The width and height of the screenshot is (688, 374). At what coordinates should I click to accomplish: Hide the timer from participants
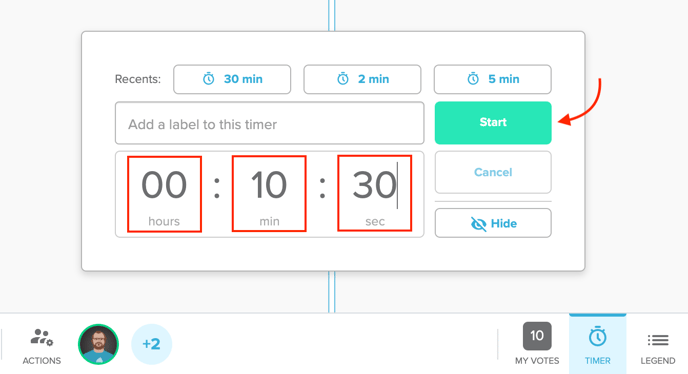493,223
